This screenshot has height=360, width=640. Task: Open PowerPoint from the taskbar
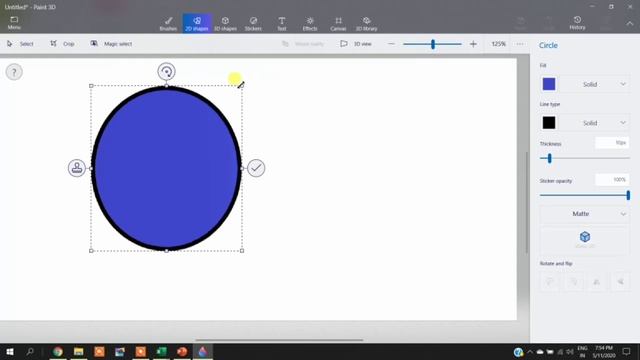pyautogui.click(x=182, y=351)
